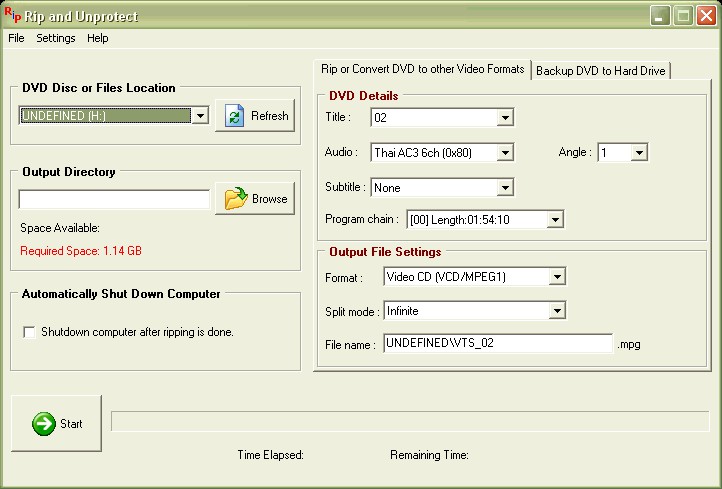Expand the Angle dropdown

point(639,153)
